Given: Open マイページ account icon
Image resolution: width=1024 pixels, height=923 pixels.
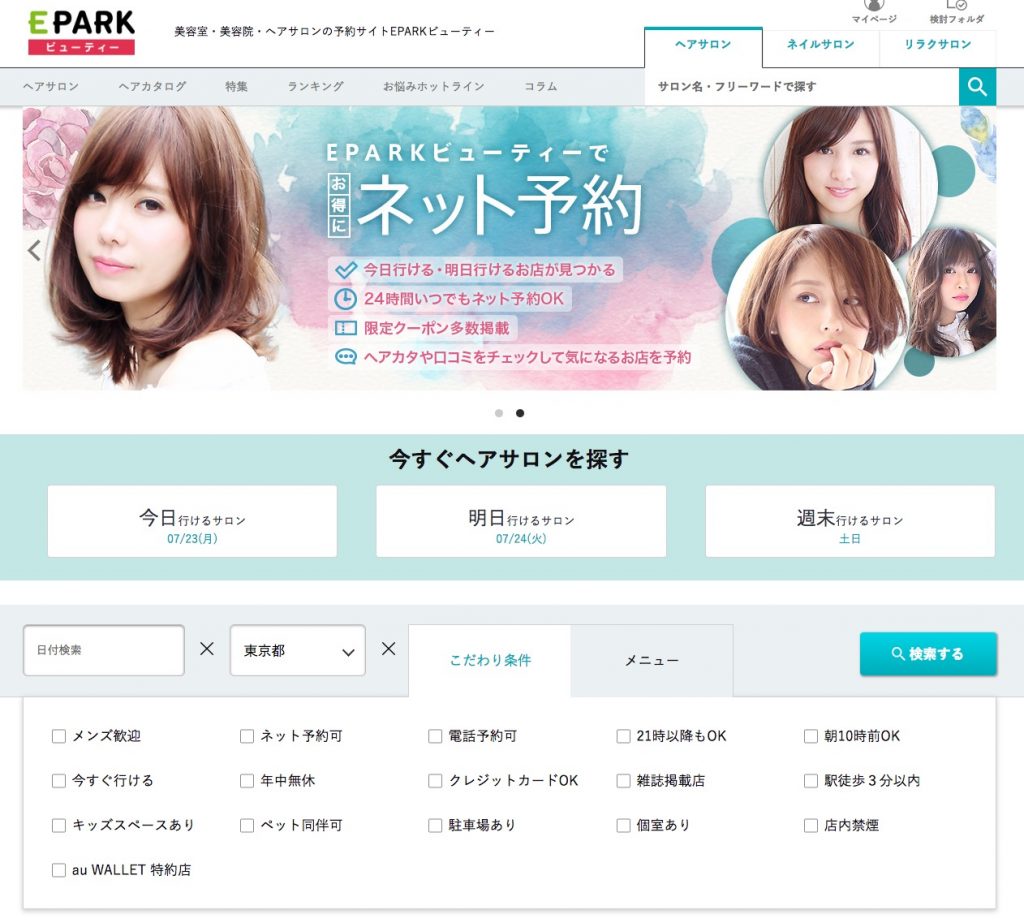Looking at the screenshot, I should point(874,11).
